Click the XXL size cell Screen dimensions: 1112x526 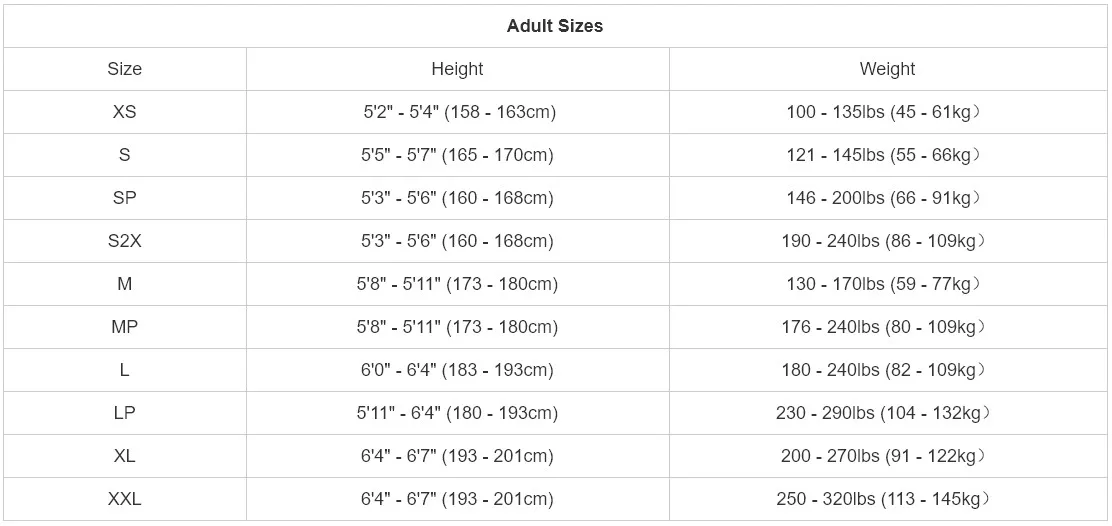click(125, 499)
